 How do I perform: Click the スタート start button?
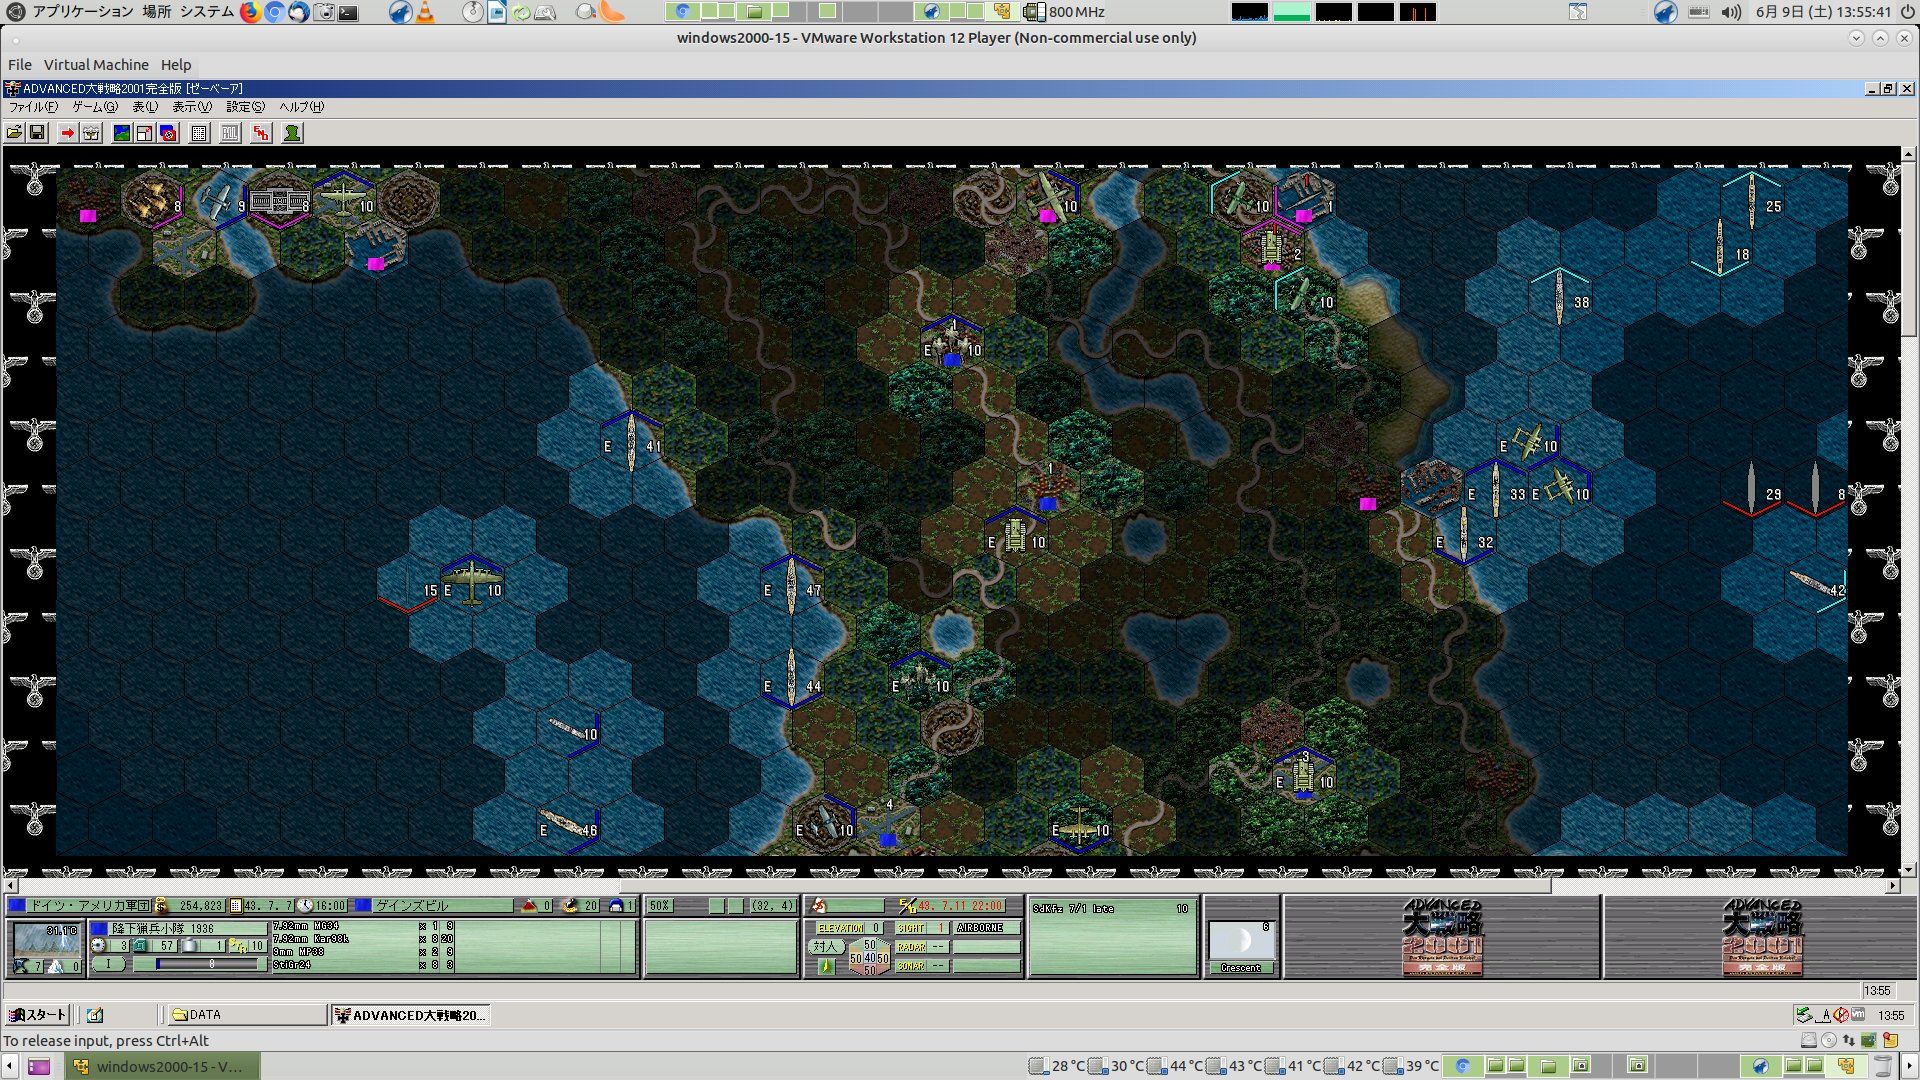pyautogui.click(x=38, y=1015)
